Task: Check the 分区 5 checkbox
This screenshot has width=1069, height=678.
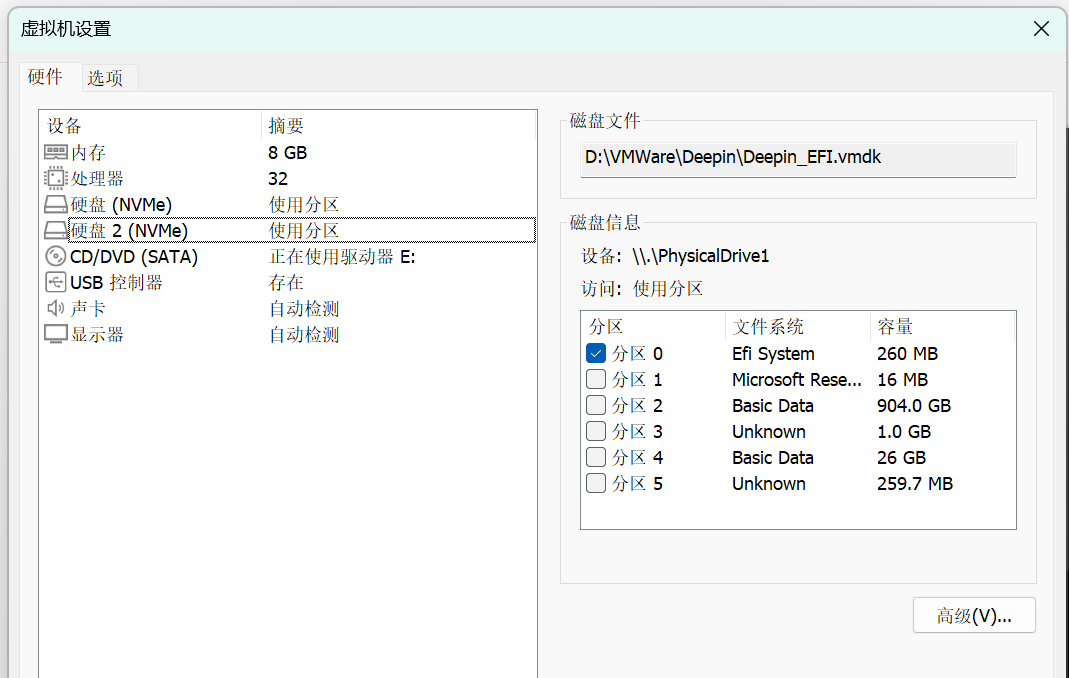Action: [596, 483]
